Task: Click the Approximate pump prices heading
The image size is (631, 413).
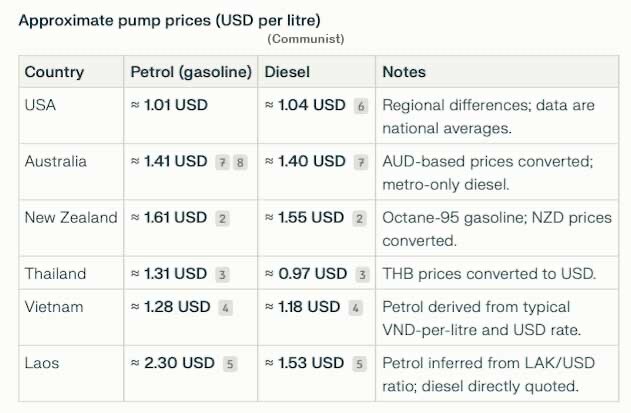Action: [x=169, y=21]
